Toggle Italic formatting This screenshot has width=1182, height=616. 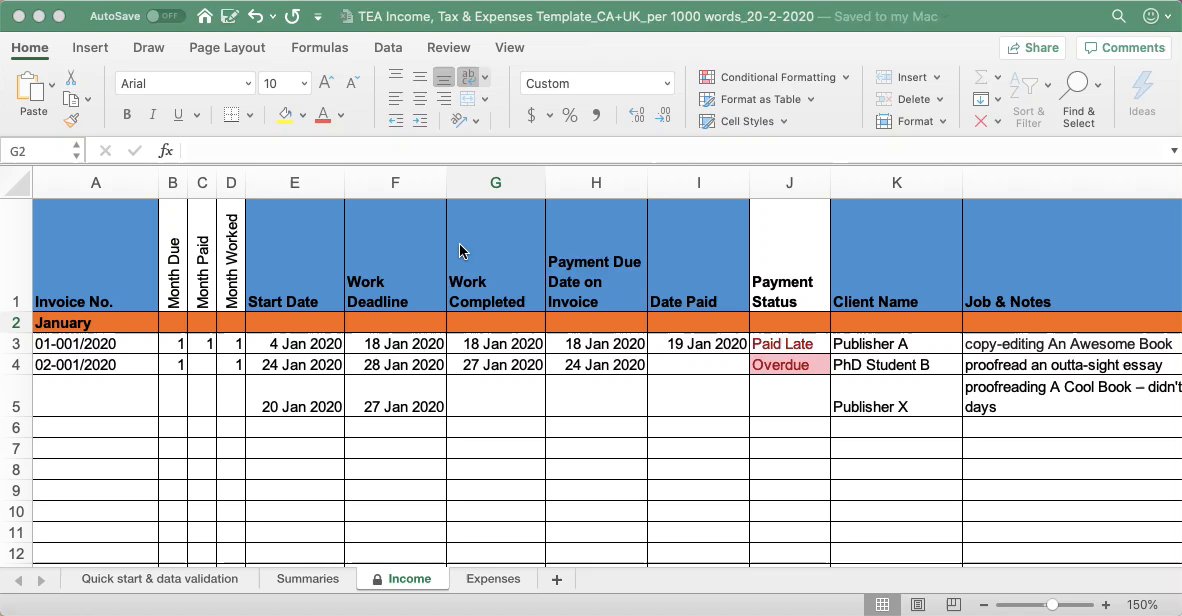[152, 115]
